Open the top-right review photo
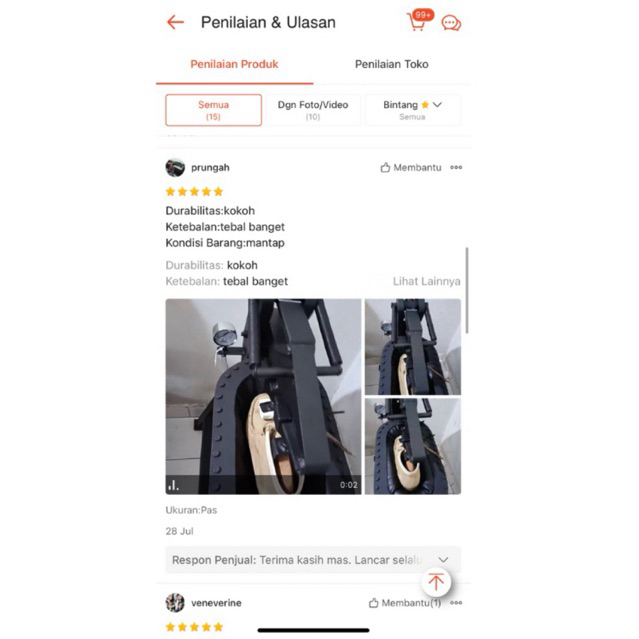The image size is (639, 639). coord(413,347)
